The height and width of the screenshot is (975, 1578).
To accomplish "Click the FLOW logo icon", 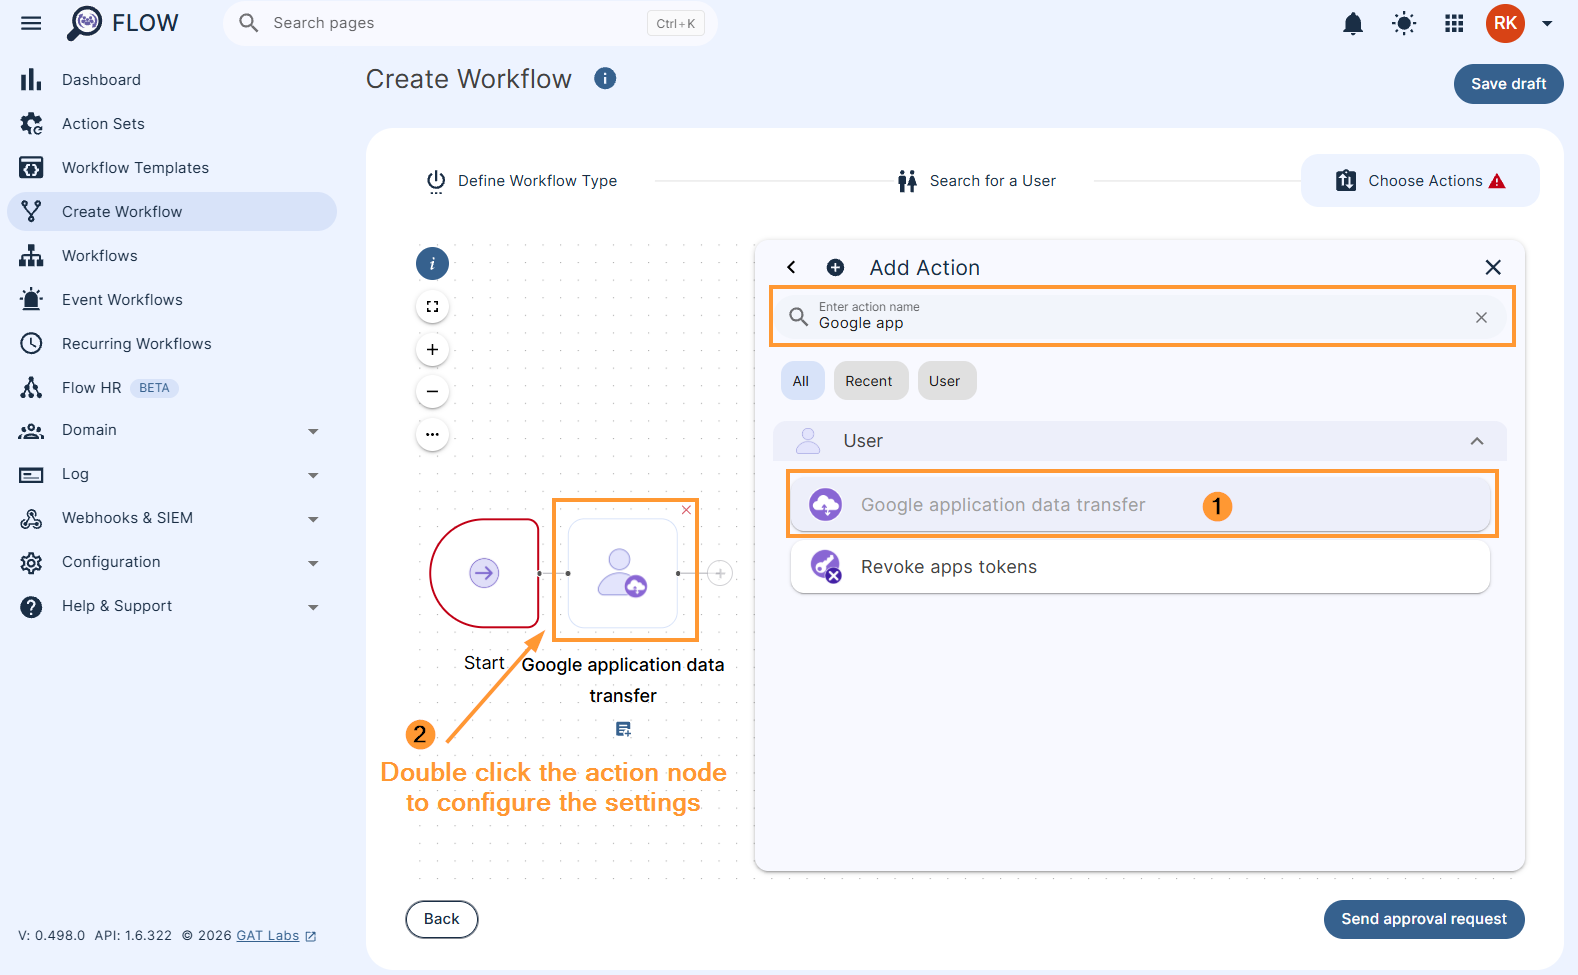I will (85, 23).
